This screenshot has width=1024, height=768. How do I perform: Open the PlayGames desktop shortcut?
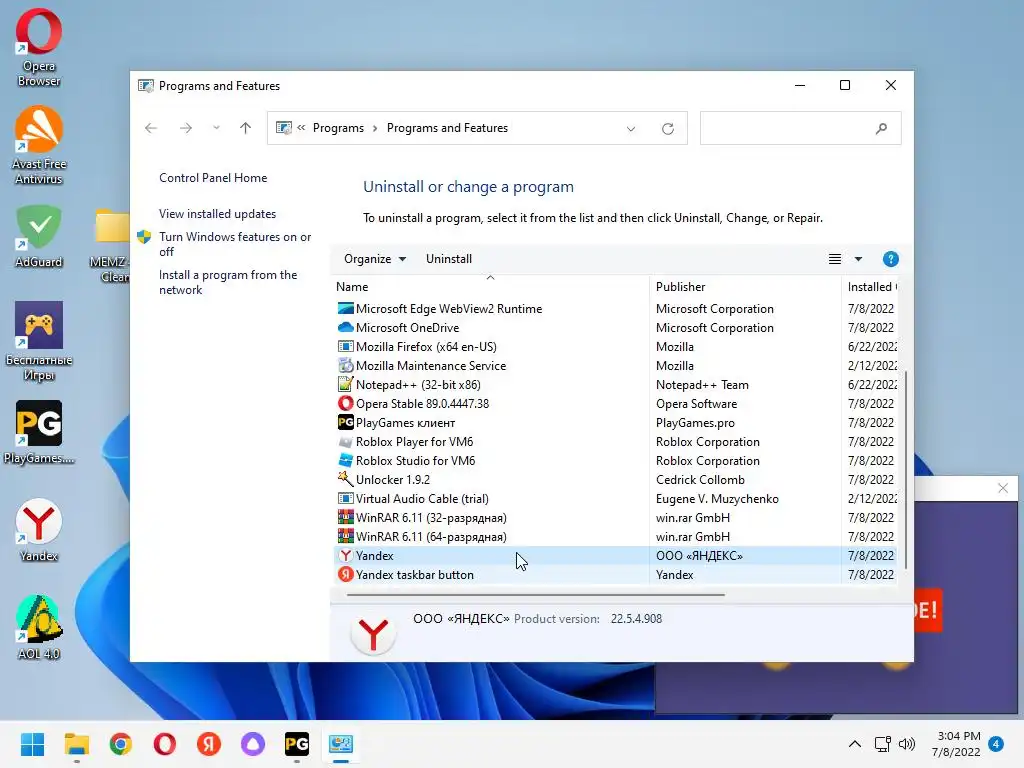pyautogui.click(x=39, y=432)
